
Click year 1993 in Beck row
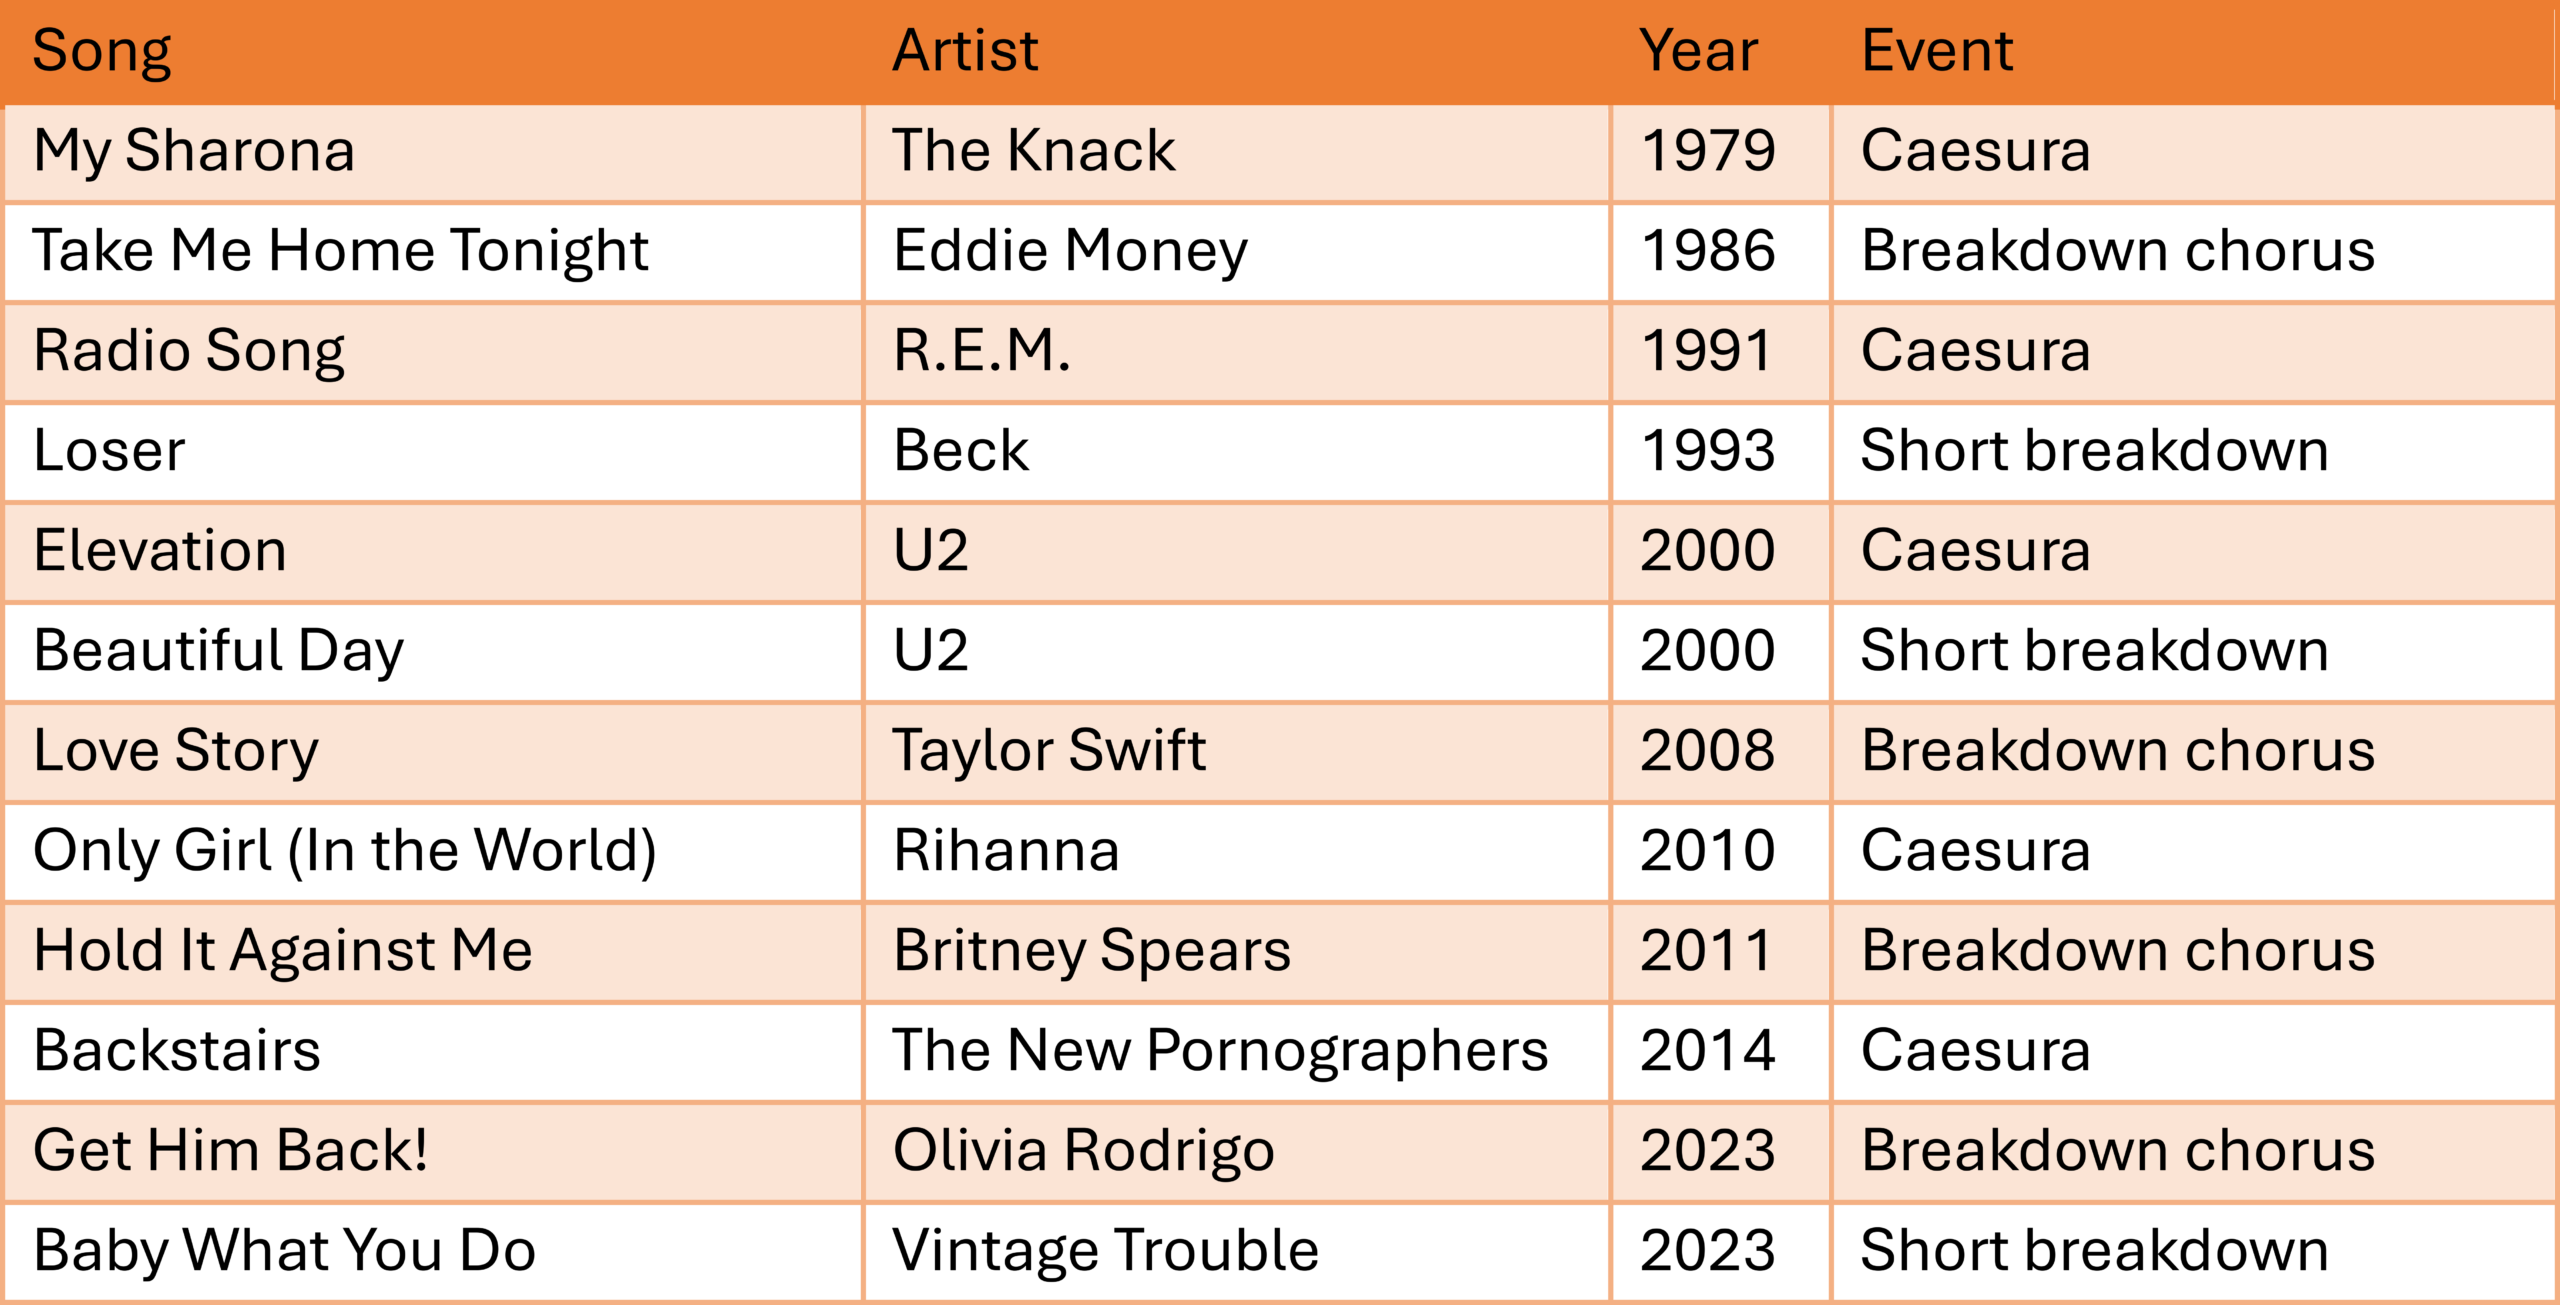[x=1721, y=452]
